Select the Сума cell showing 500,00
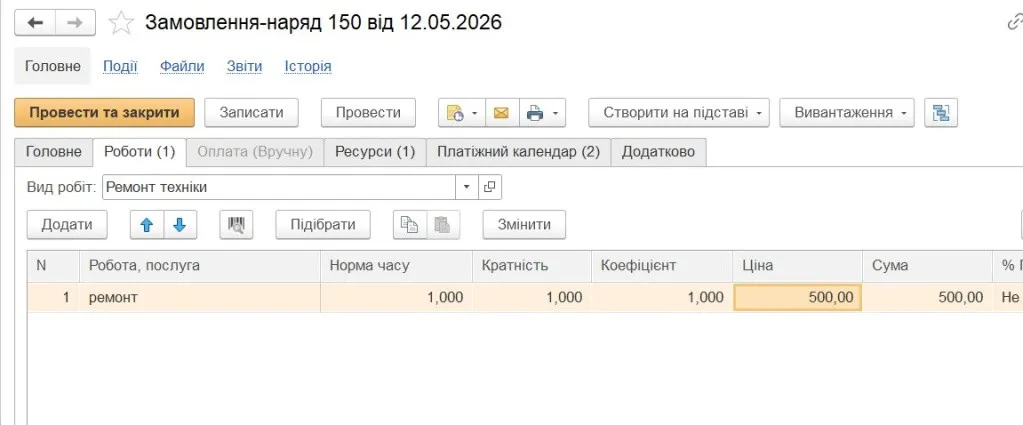Viewport: 1023px width, 425px height. (x=927, y=298)
